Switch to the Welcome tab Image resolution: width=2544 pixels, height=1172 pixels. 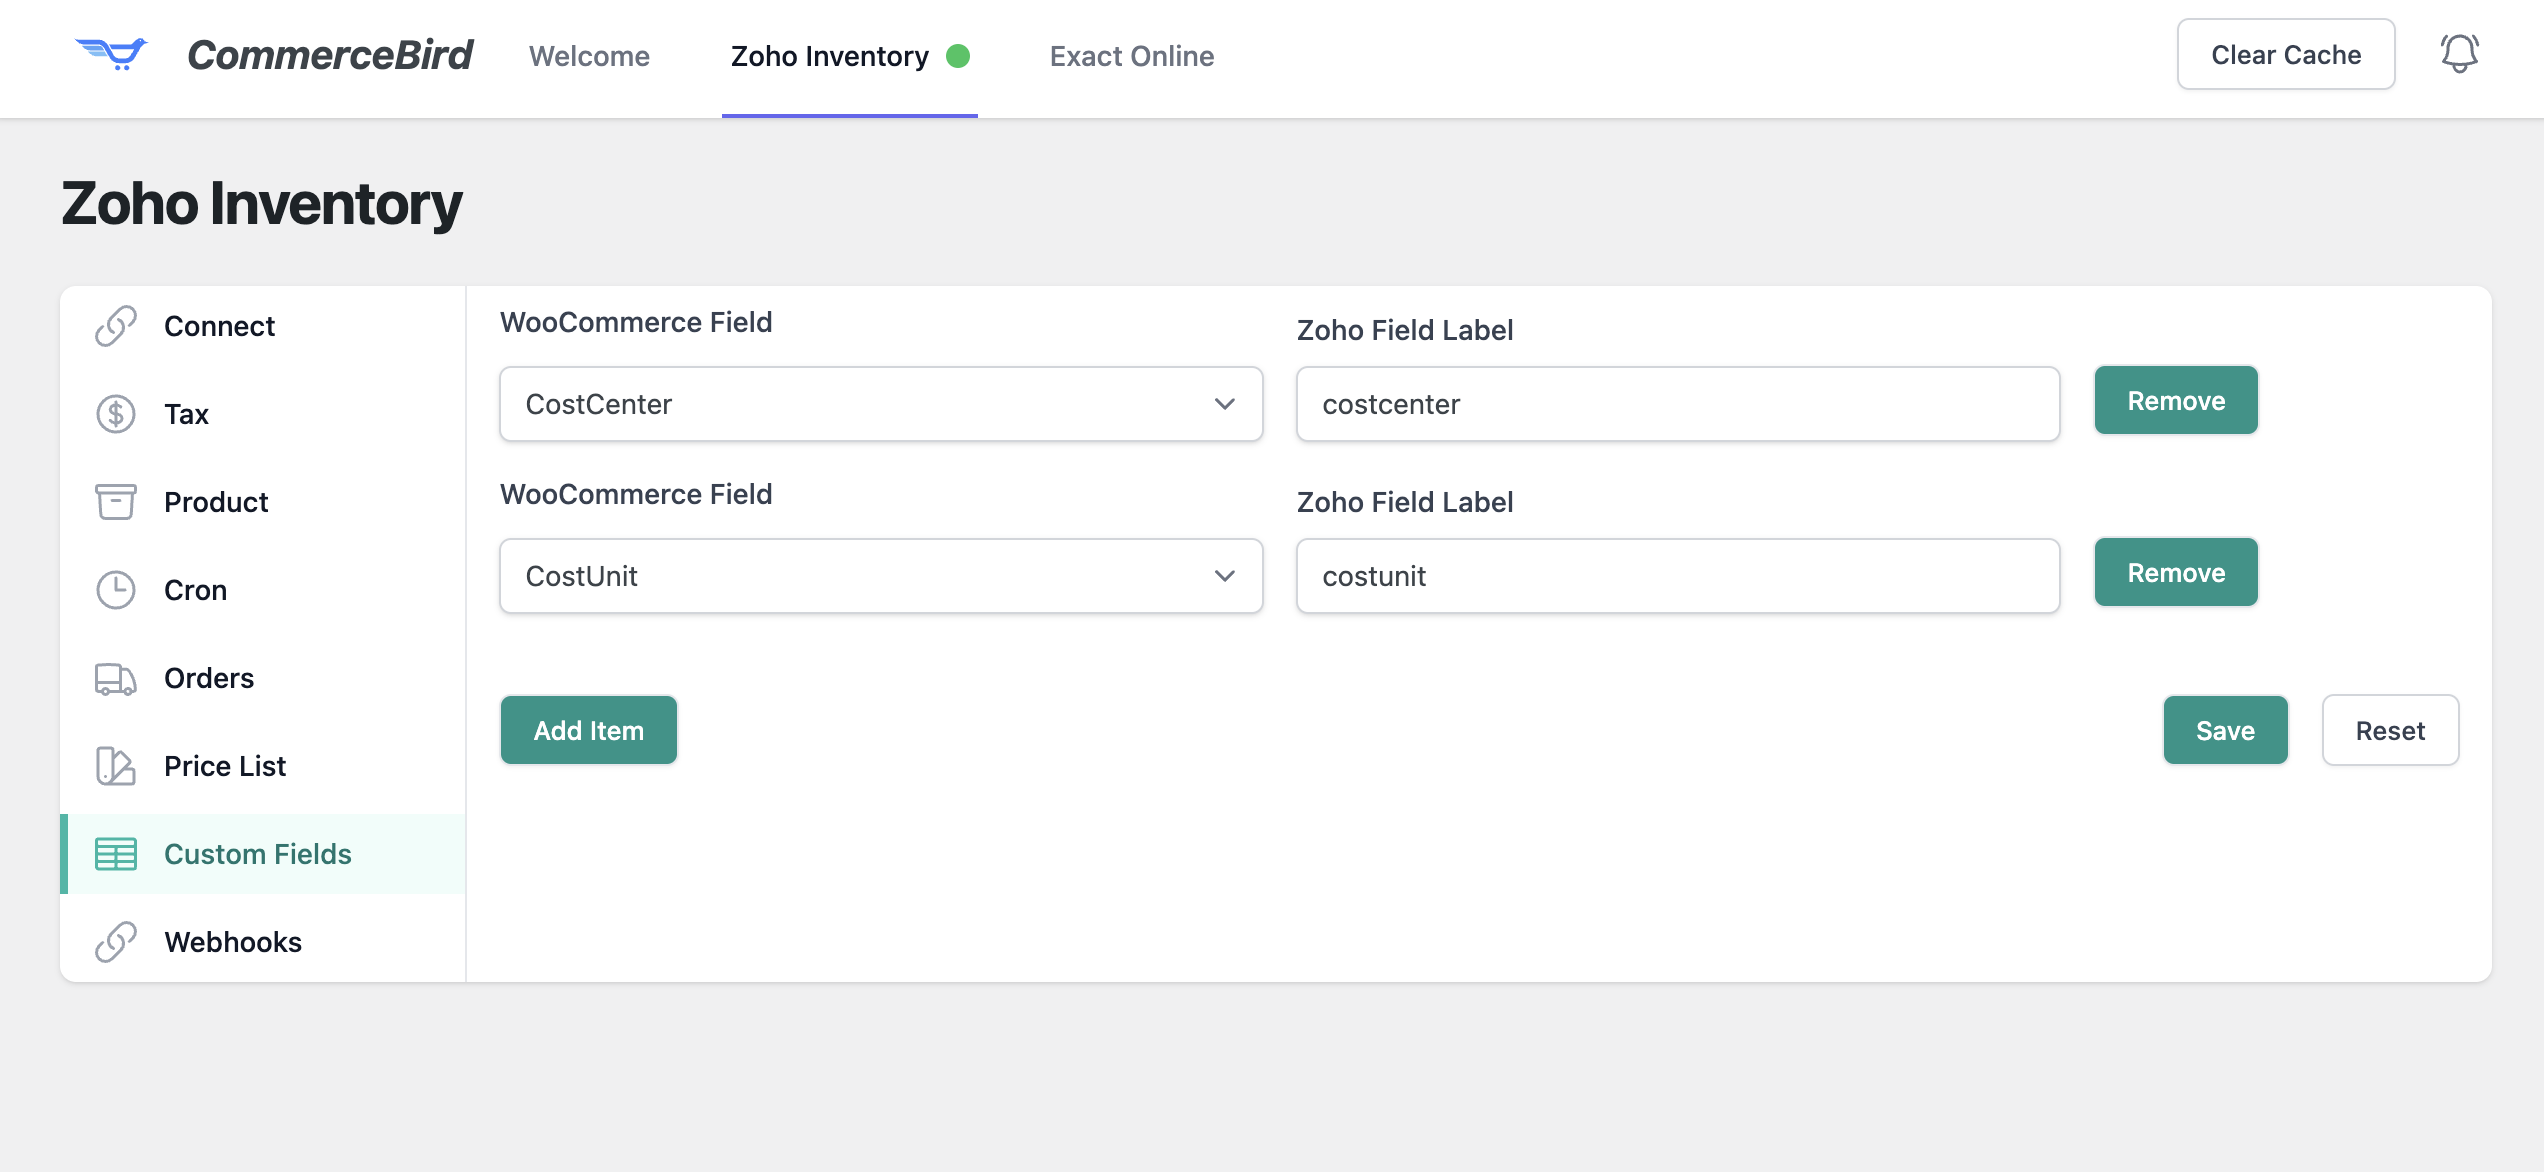(x=589, y=56)
